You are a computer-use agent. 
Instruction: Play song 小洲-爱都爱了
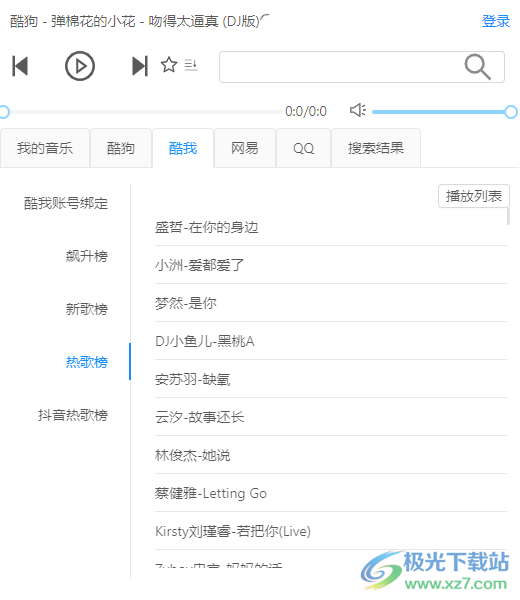tap(331, 265)
